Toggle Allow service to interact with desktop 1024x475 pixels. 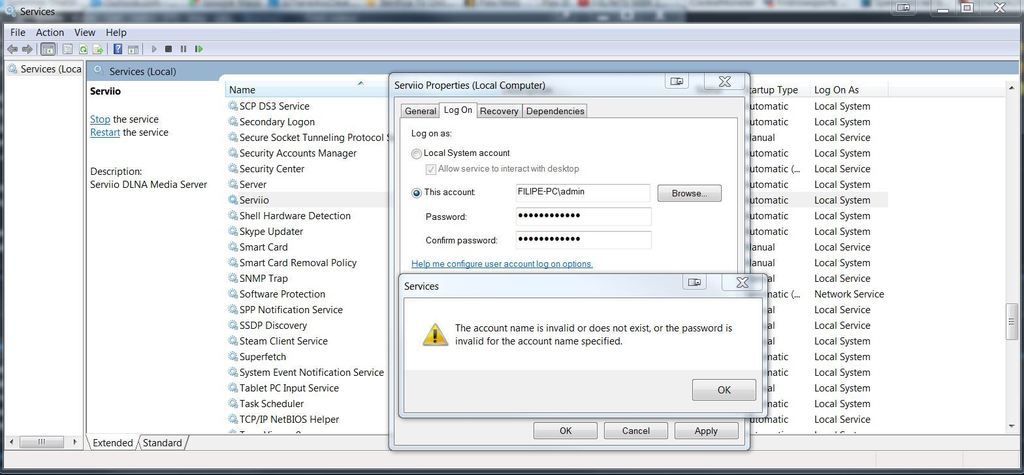pyautogui.click(x=431, y=169)
